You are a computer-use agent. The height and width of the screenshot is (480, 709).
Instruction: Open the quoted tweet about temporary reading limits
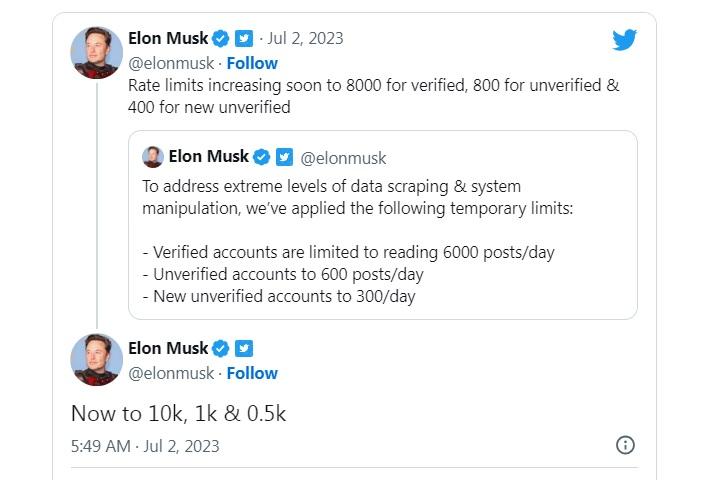point(382,240)
